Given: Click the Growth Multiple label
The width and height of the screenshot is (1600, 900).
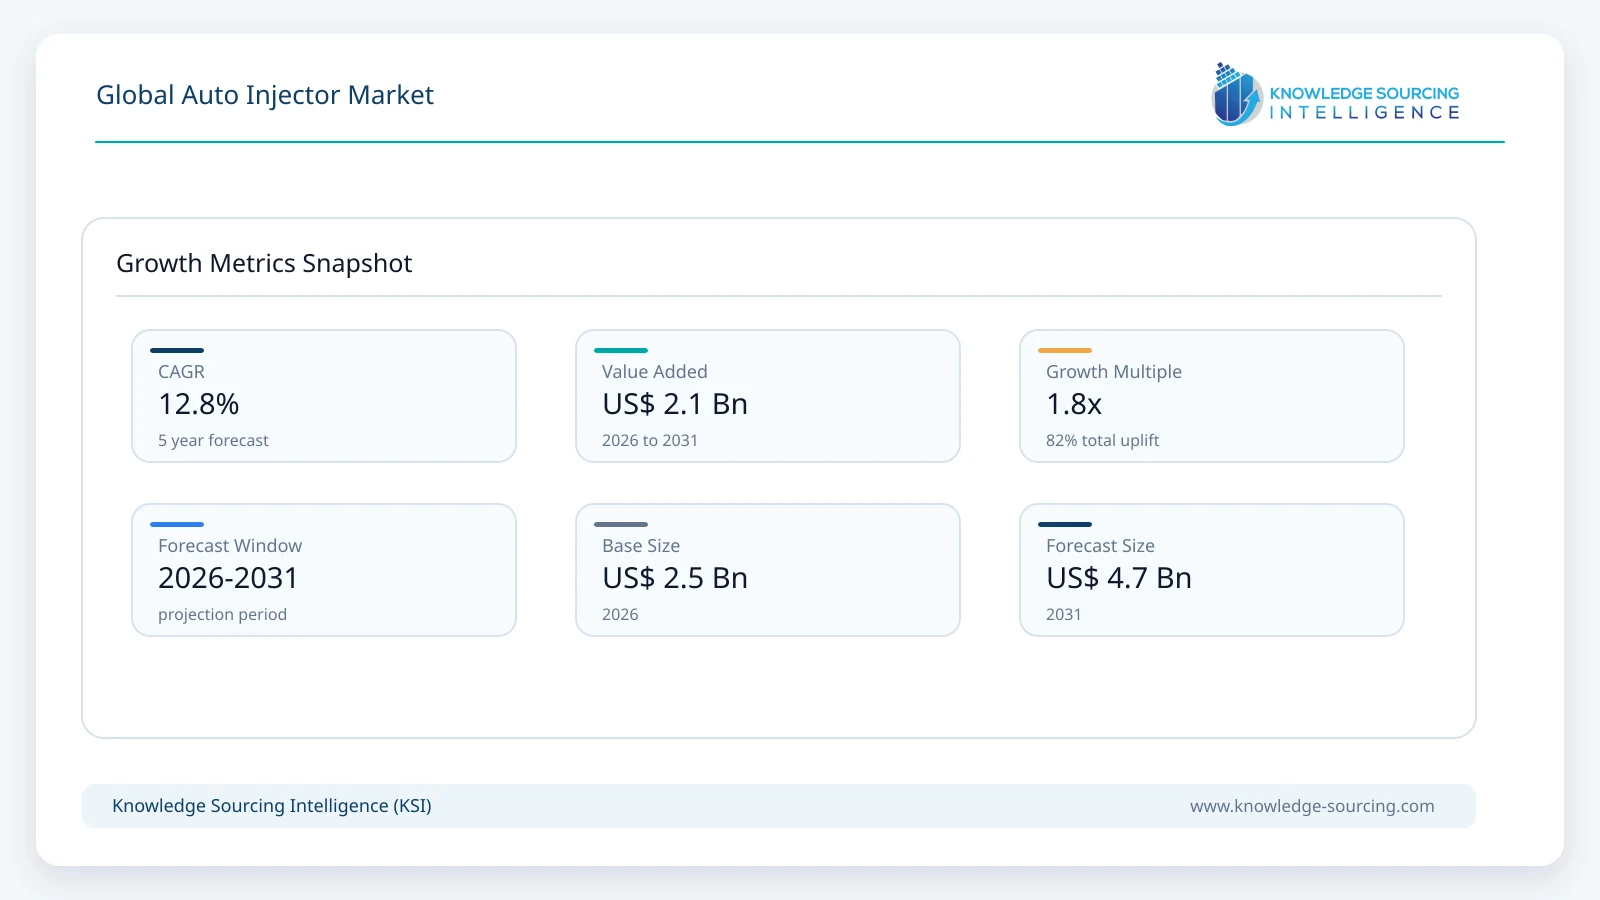Looking at the screenshot, I should tap(1114, 372).
